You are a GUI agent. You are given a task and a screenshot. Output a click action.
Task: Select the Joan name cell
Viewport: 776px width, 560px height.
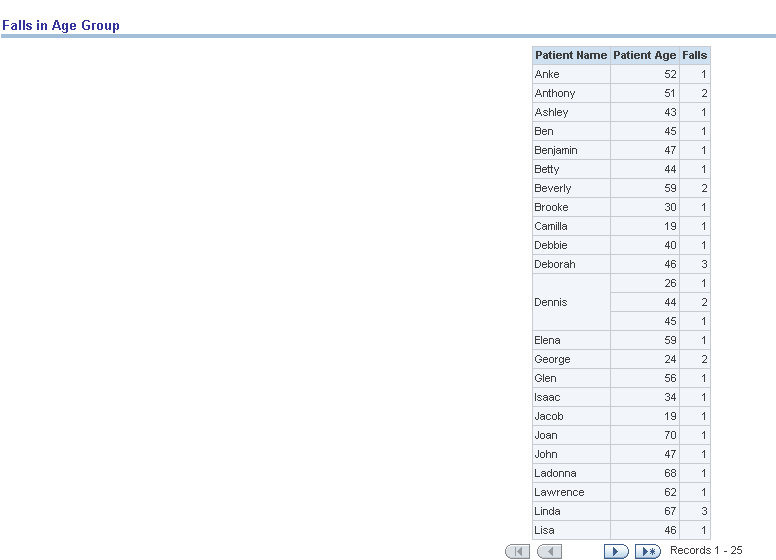tap(571, 435)
